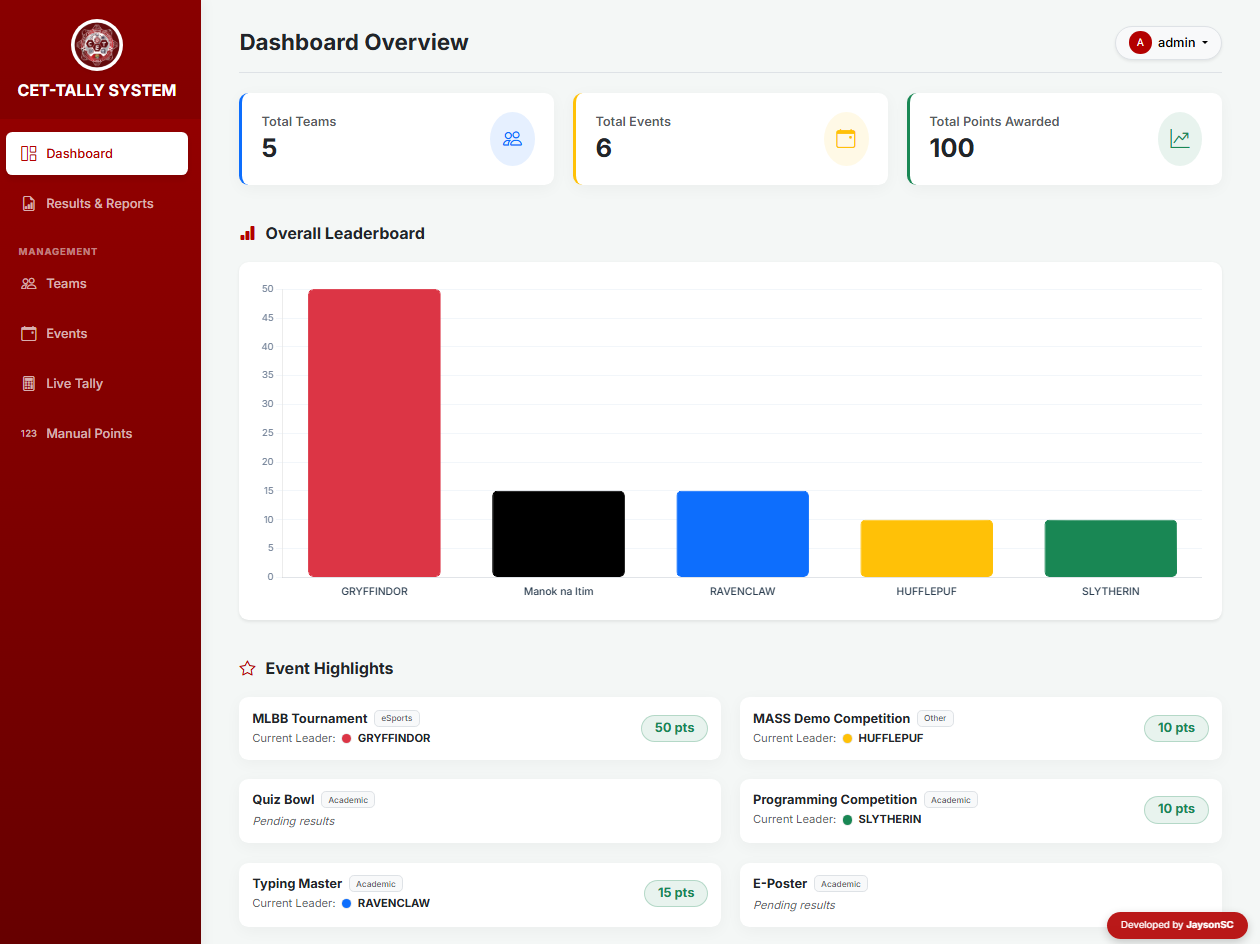This screenshot has width=1260, height=944.
Task: Click the CET-TALLY SYSTEM logo emblem
Action: [96, 45]
